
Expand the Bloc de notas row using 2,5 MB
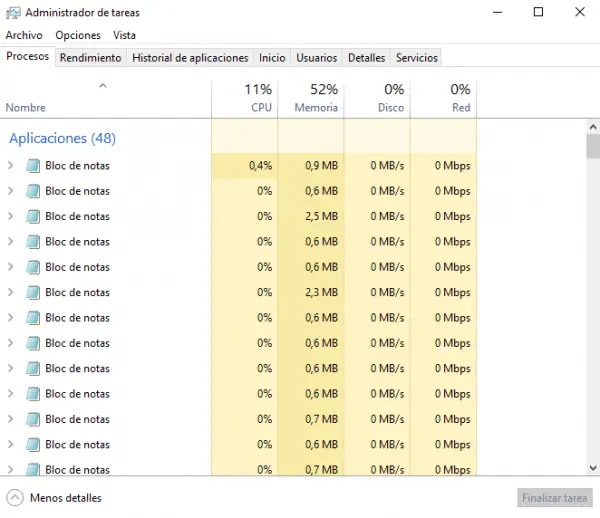[x=11, y=216]
